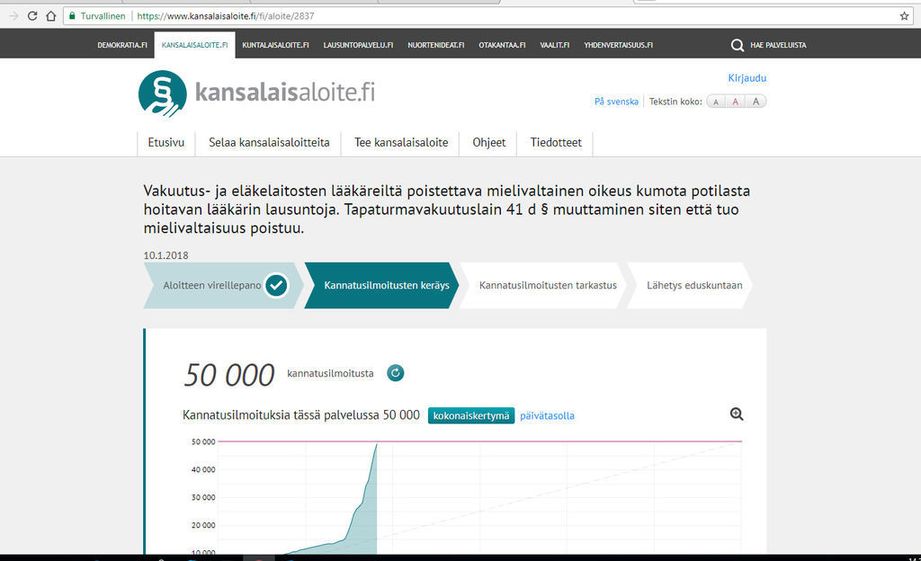
Task: Click the green secure padlock icon
Action: pyautogui.click(x=72, y=16)
